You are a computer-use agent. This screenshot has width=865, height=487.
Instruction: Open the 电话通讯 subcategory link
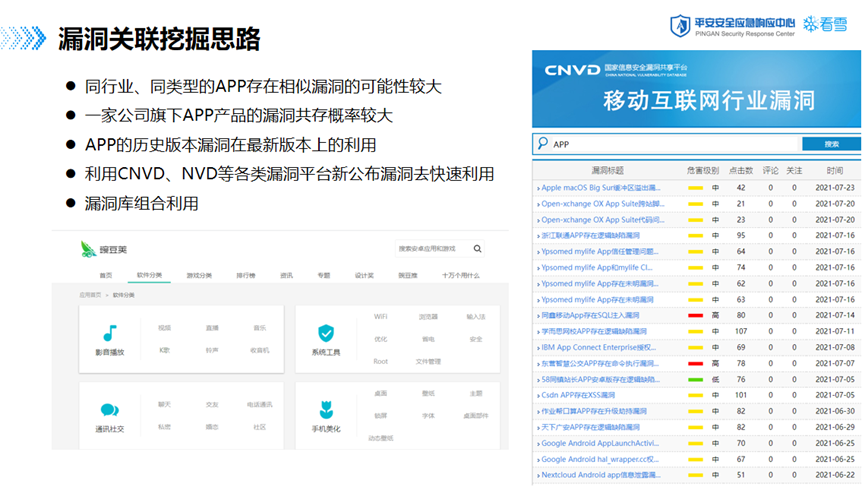point(259,404)
